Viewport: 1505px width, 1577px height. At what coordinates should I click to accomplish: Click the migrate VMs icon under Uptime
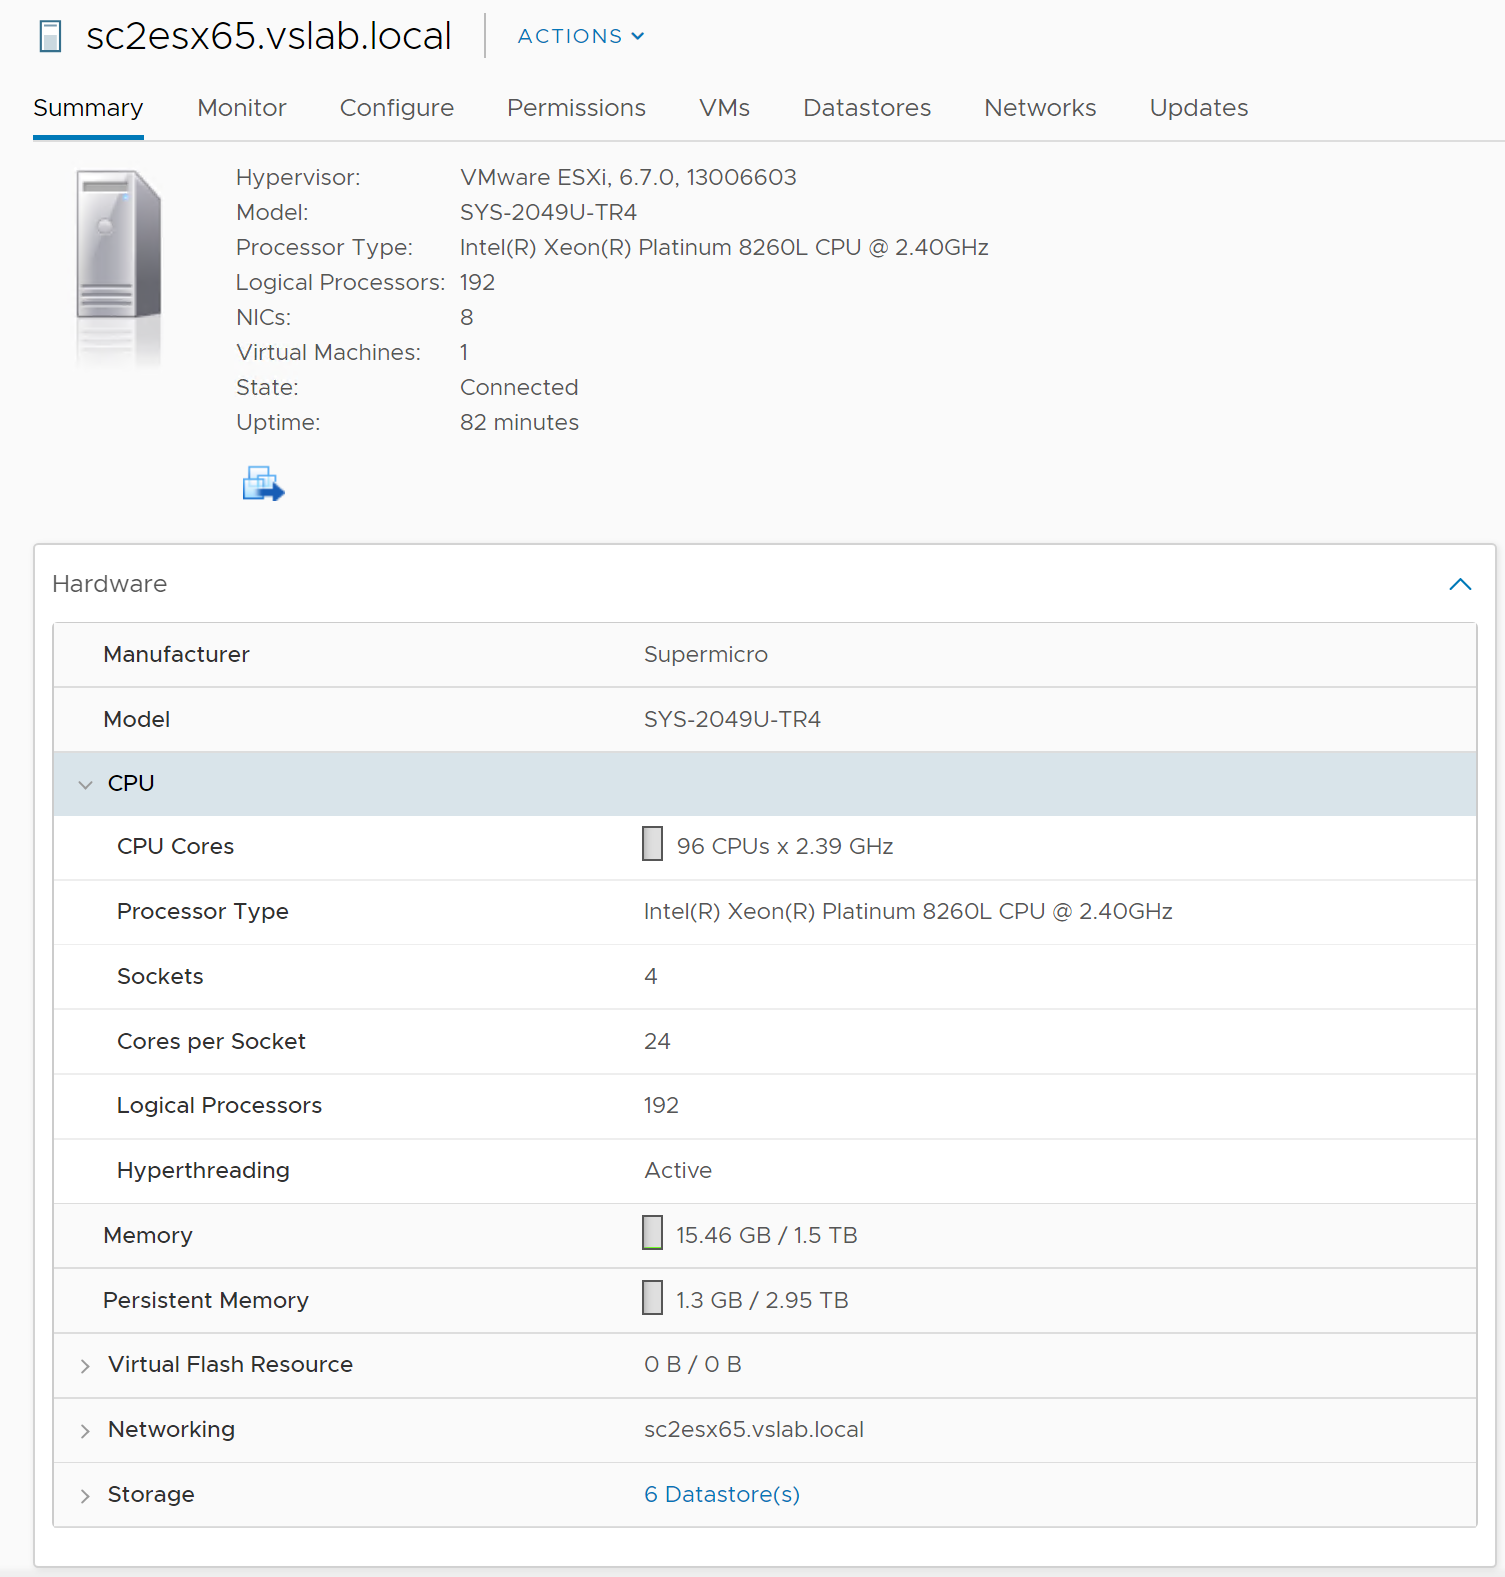coord(263,484)
